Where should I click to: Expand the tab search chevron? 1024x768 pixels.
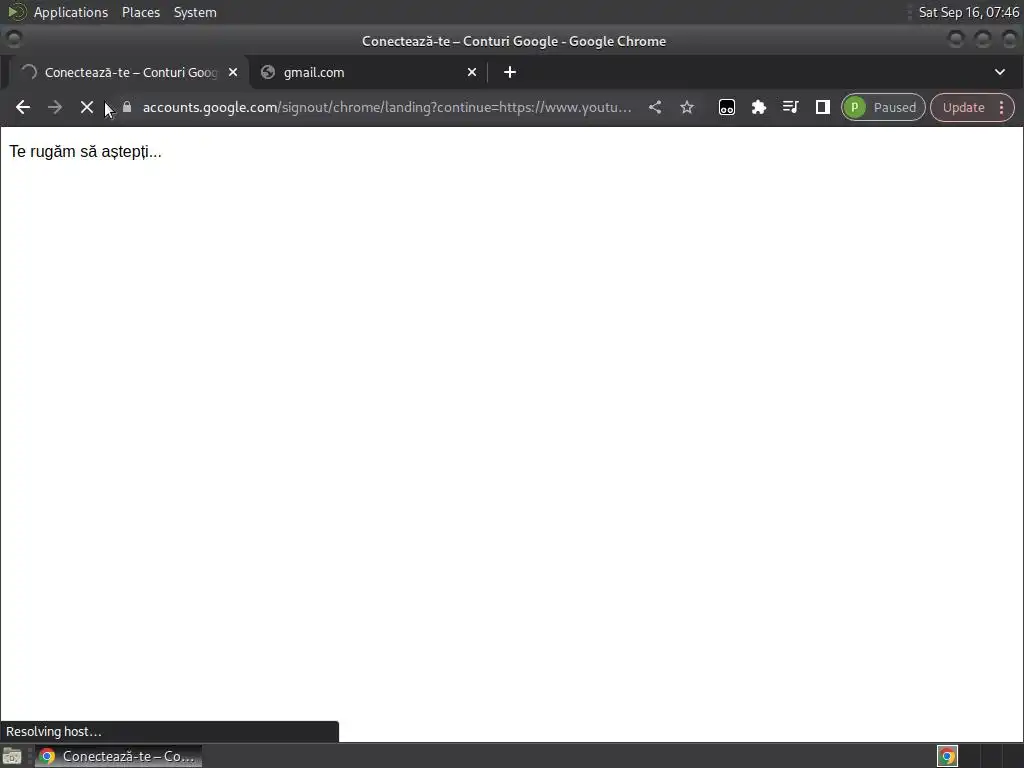pyautogui.click(x=1000, y=72)
